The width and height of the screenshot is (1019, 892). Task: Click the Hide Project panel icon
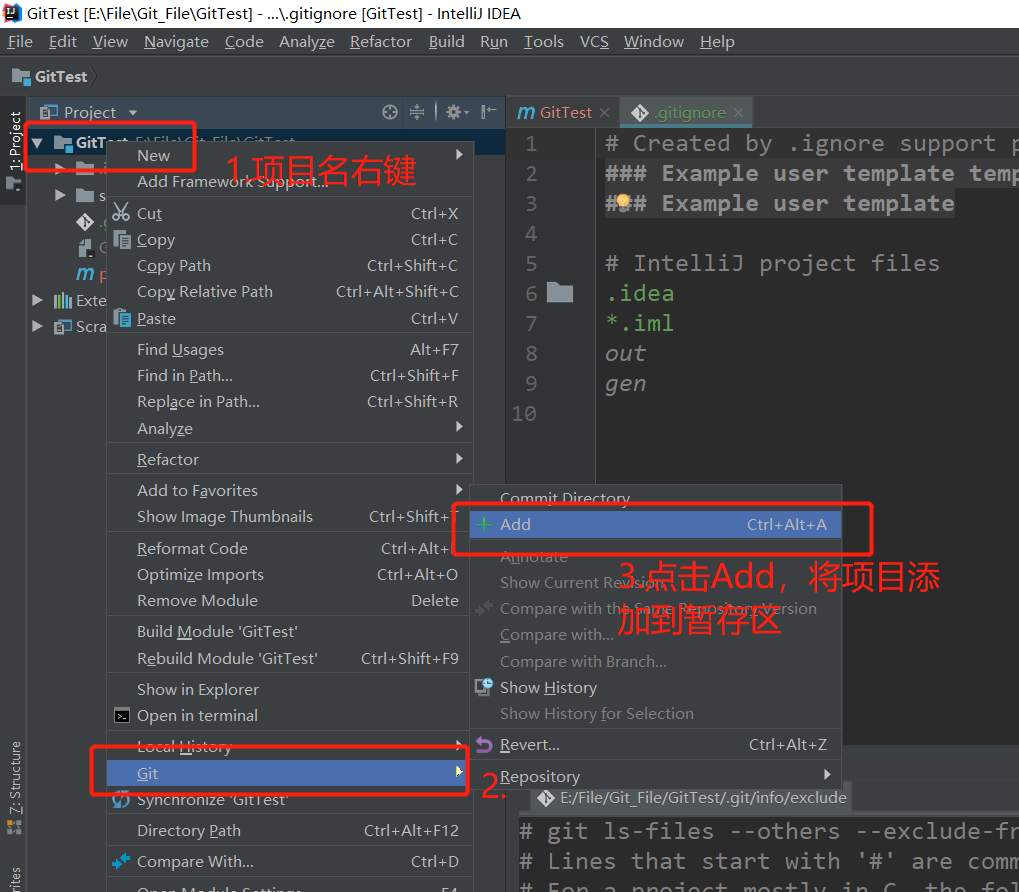(x=489, y=112)
